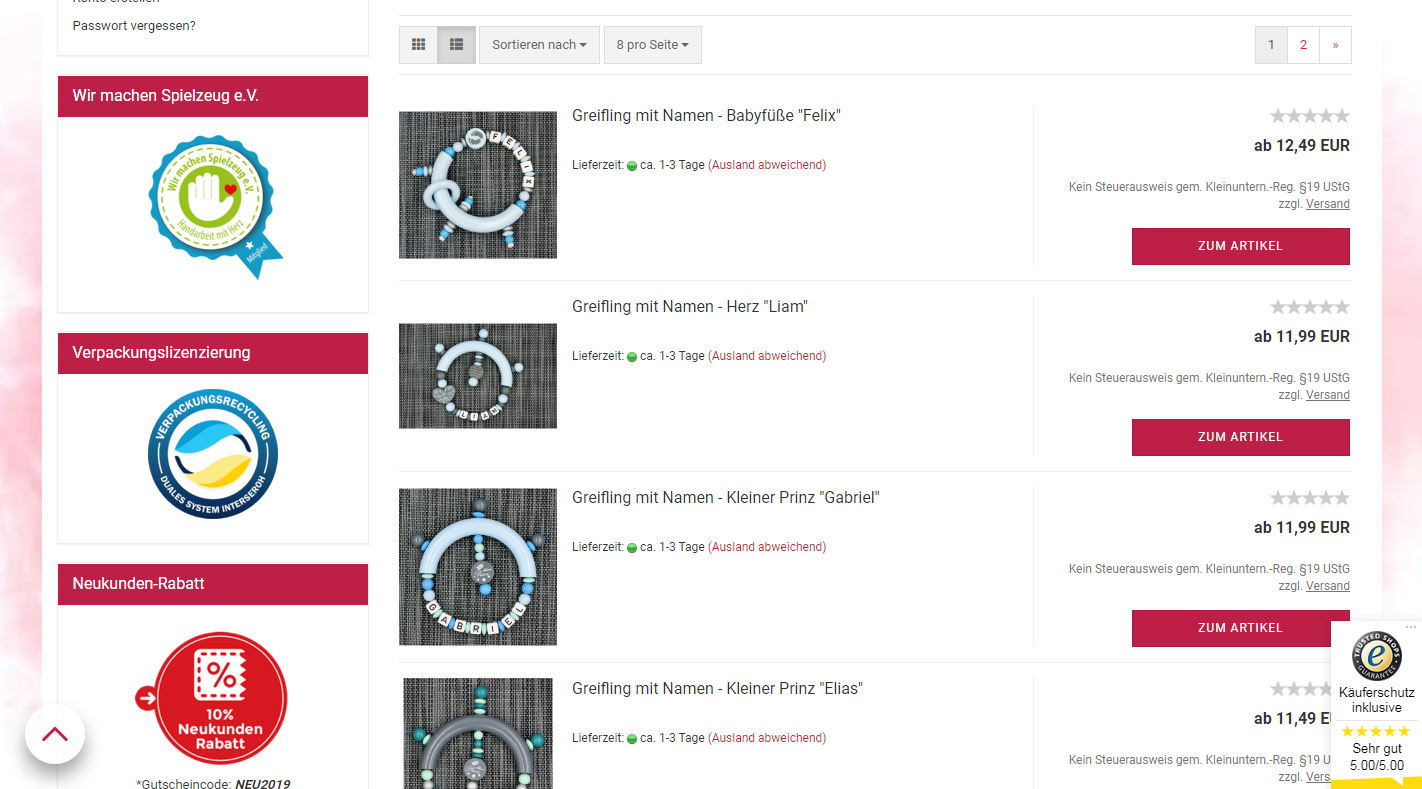Viewport: 1422px width, 789px height.
Task: Switch to list view layout
Action: click(457, 45)
